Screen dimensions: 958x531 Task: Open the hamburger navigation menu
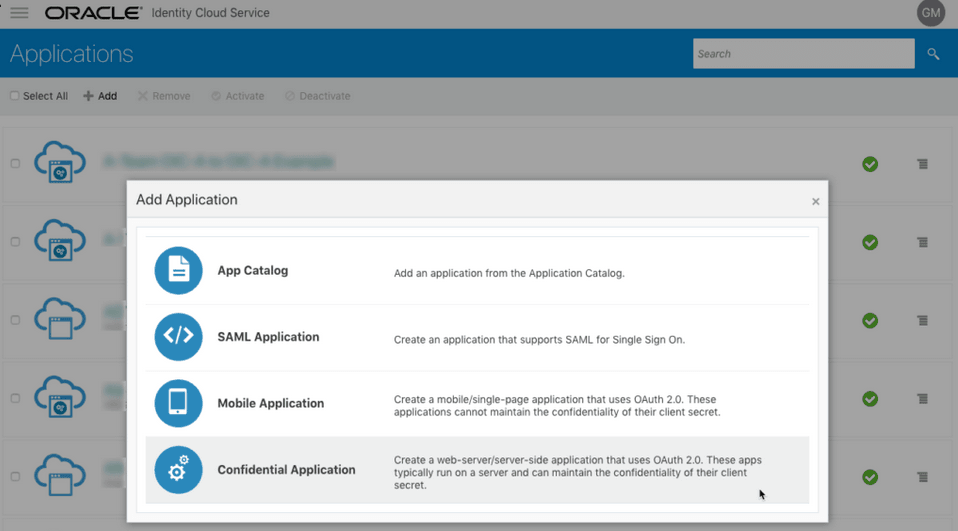[x=19, y=13]
